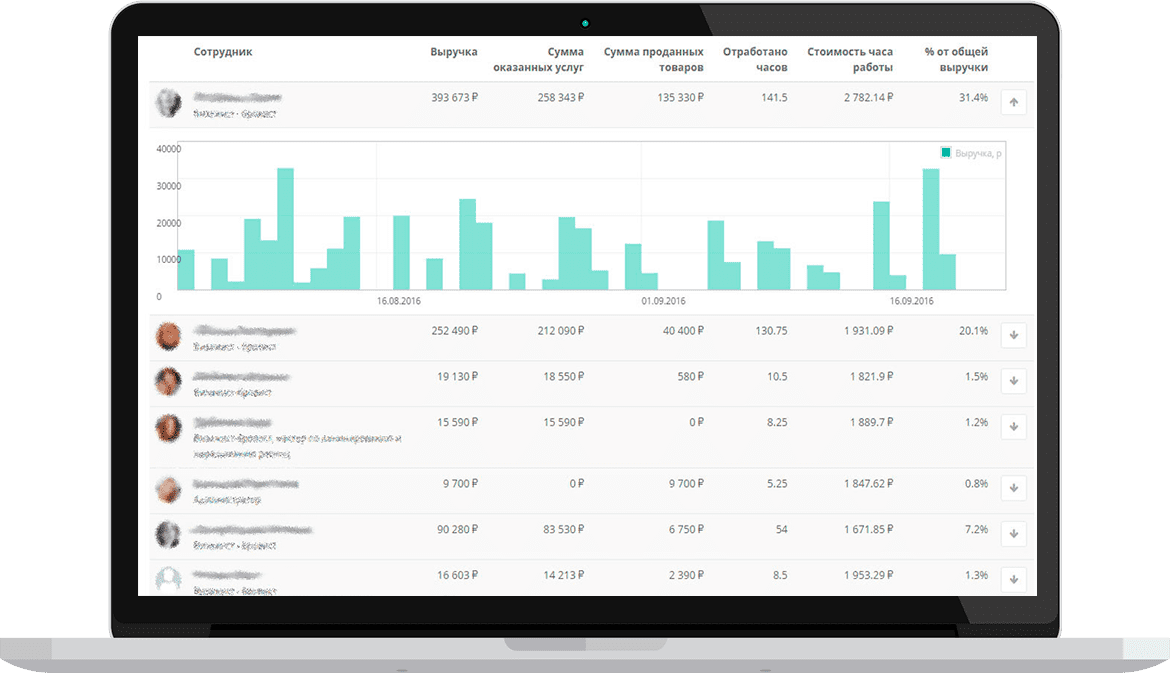Select the 90 280 ₽ revenue cell
1170x673 pixels.
pos(457,529)
